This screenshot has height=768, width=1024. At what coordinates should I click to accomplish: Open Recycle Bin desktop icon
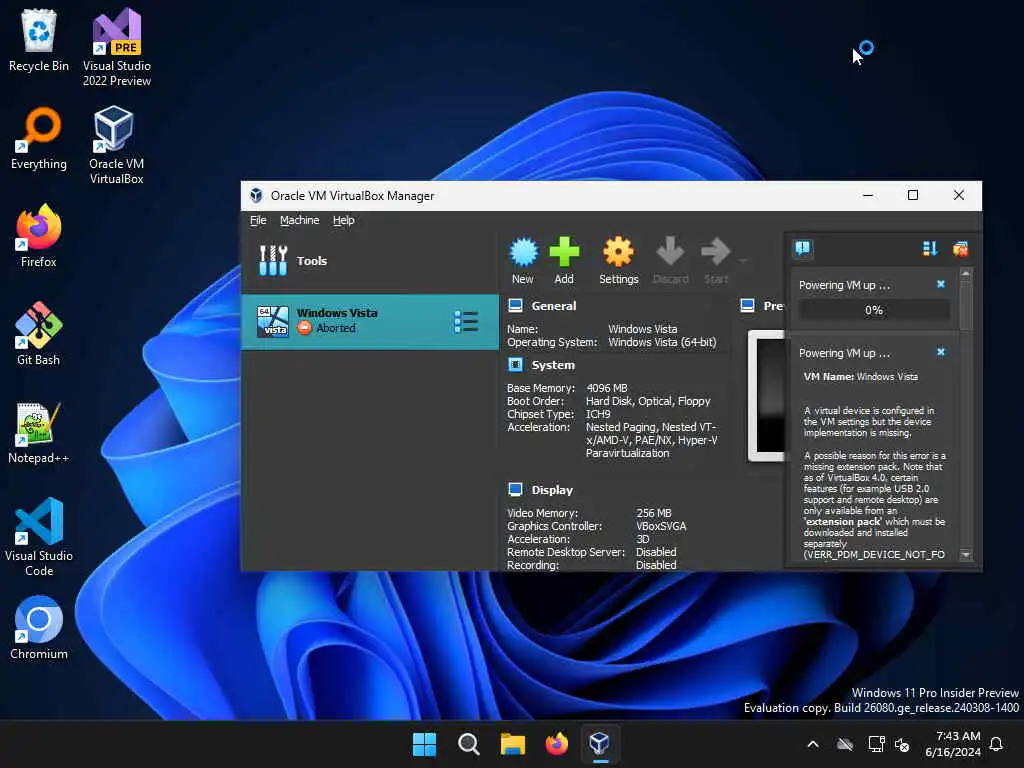coord(39,40)
